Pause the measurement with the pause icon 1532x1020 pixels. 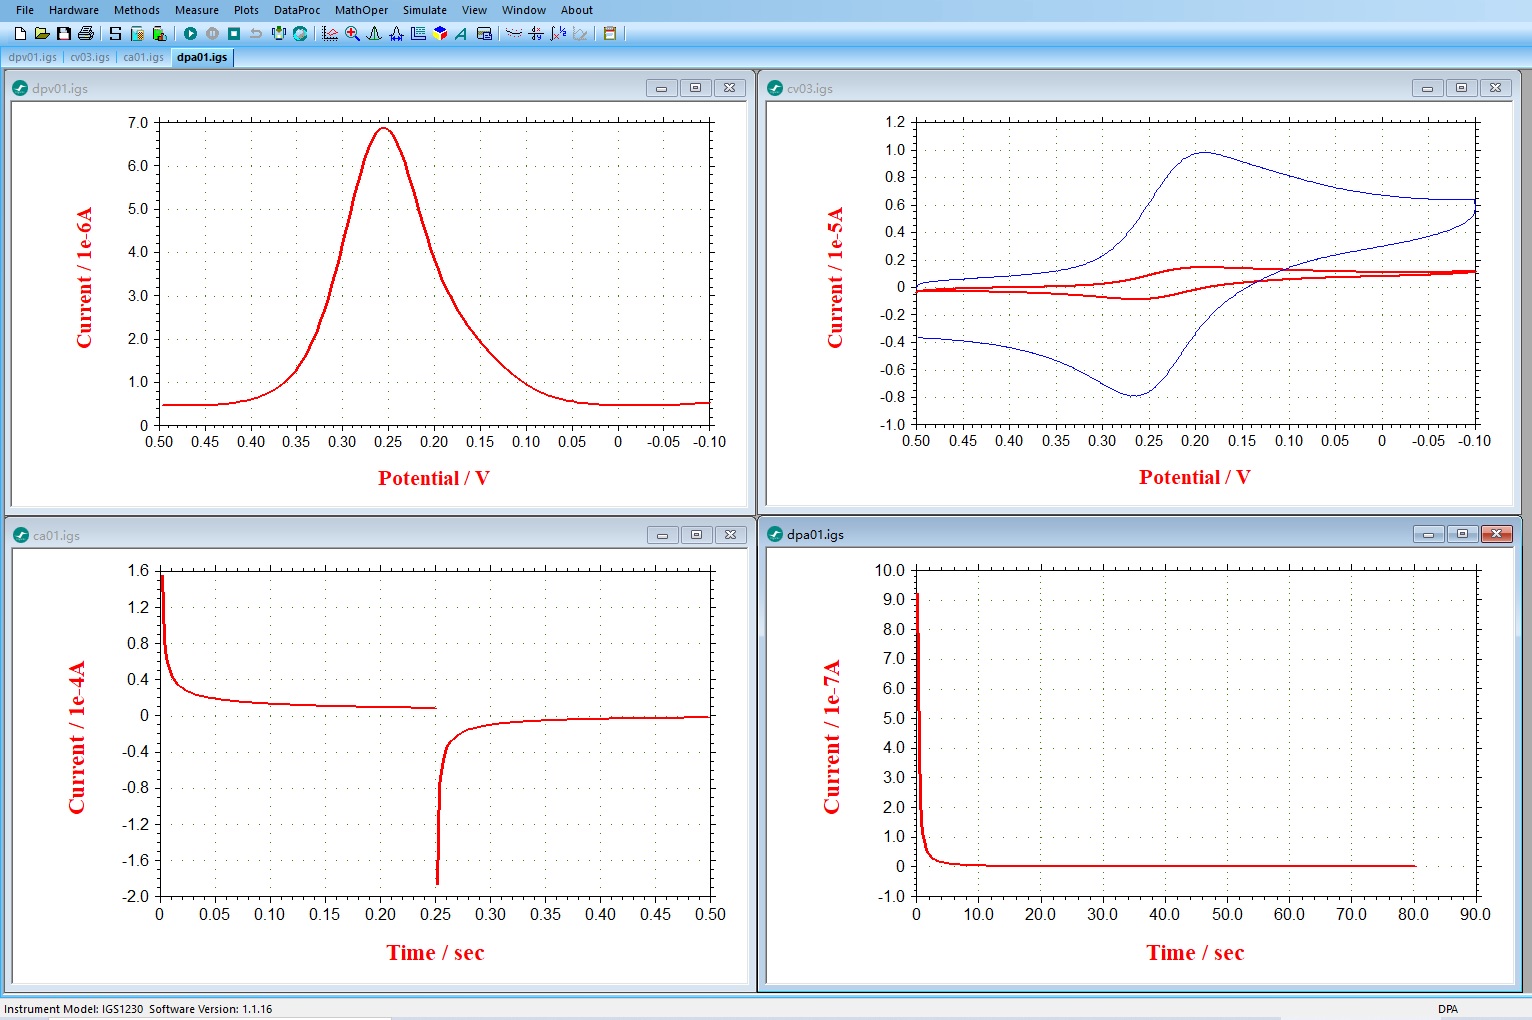click(x=212, y=33)
